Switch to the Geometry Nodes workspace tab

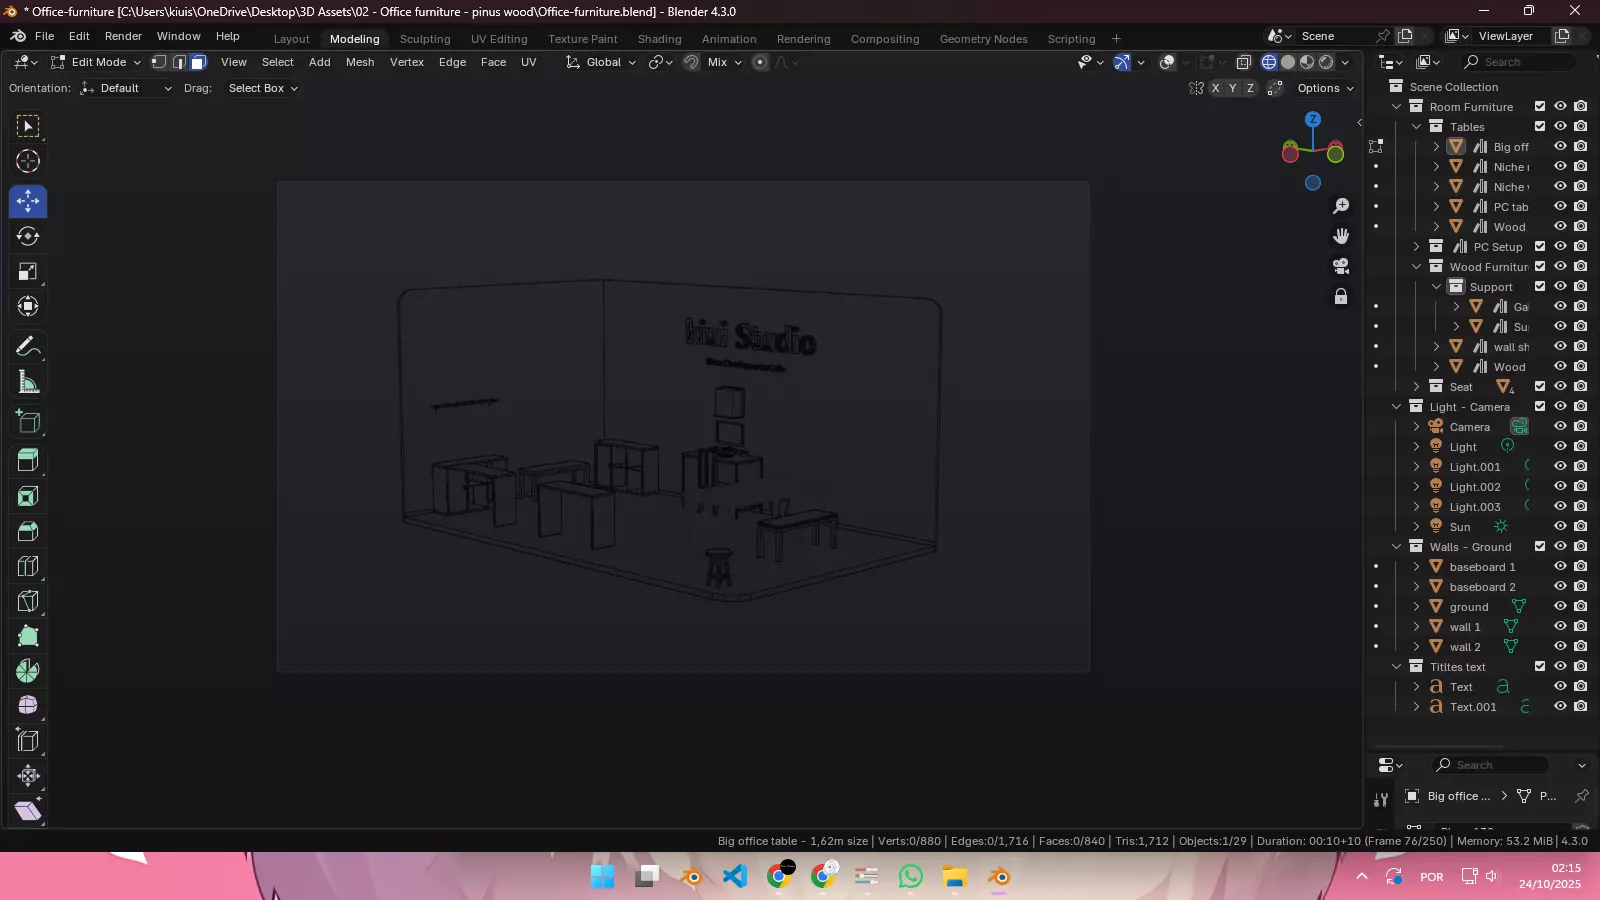point(983,39)
